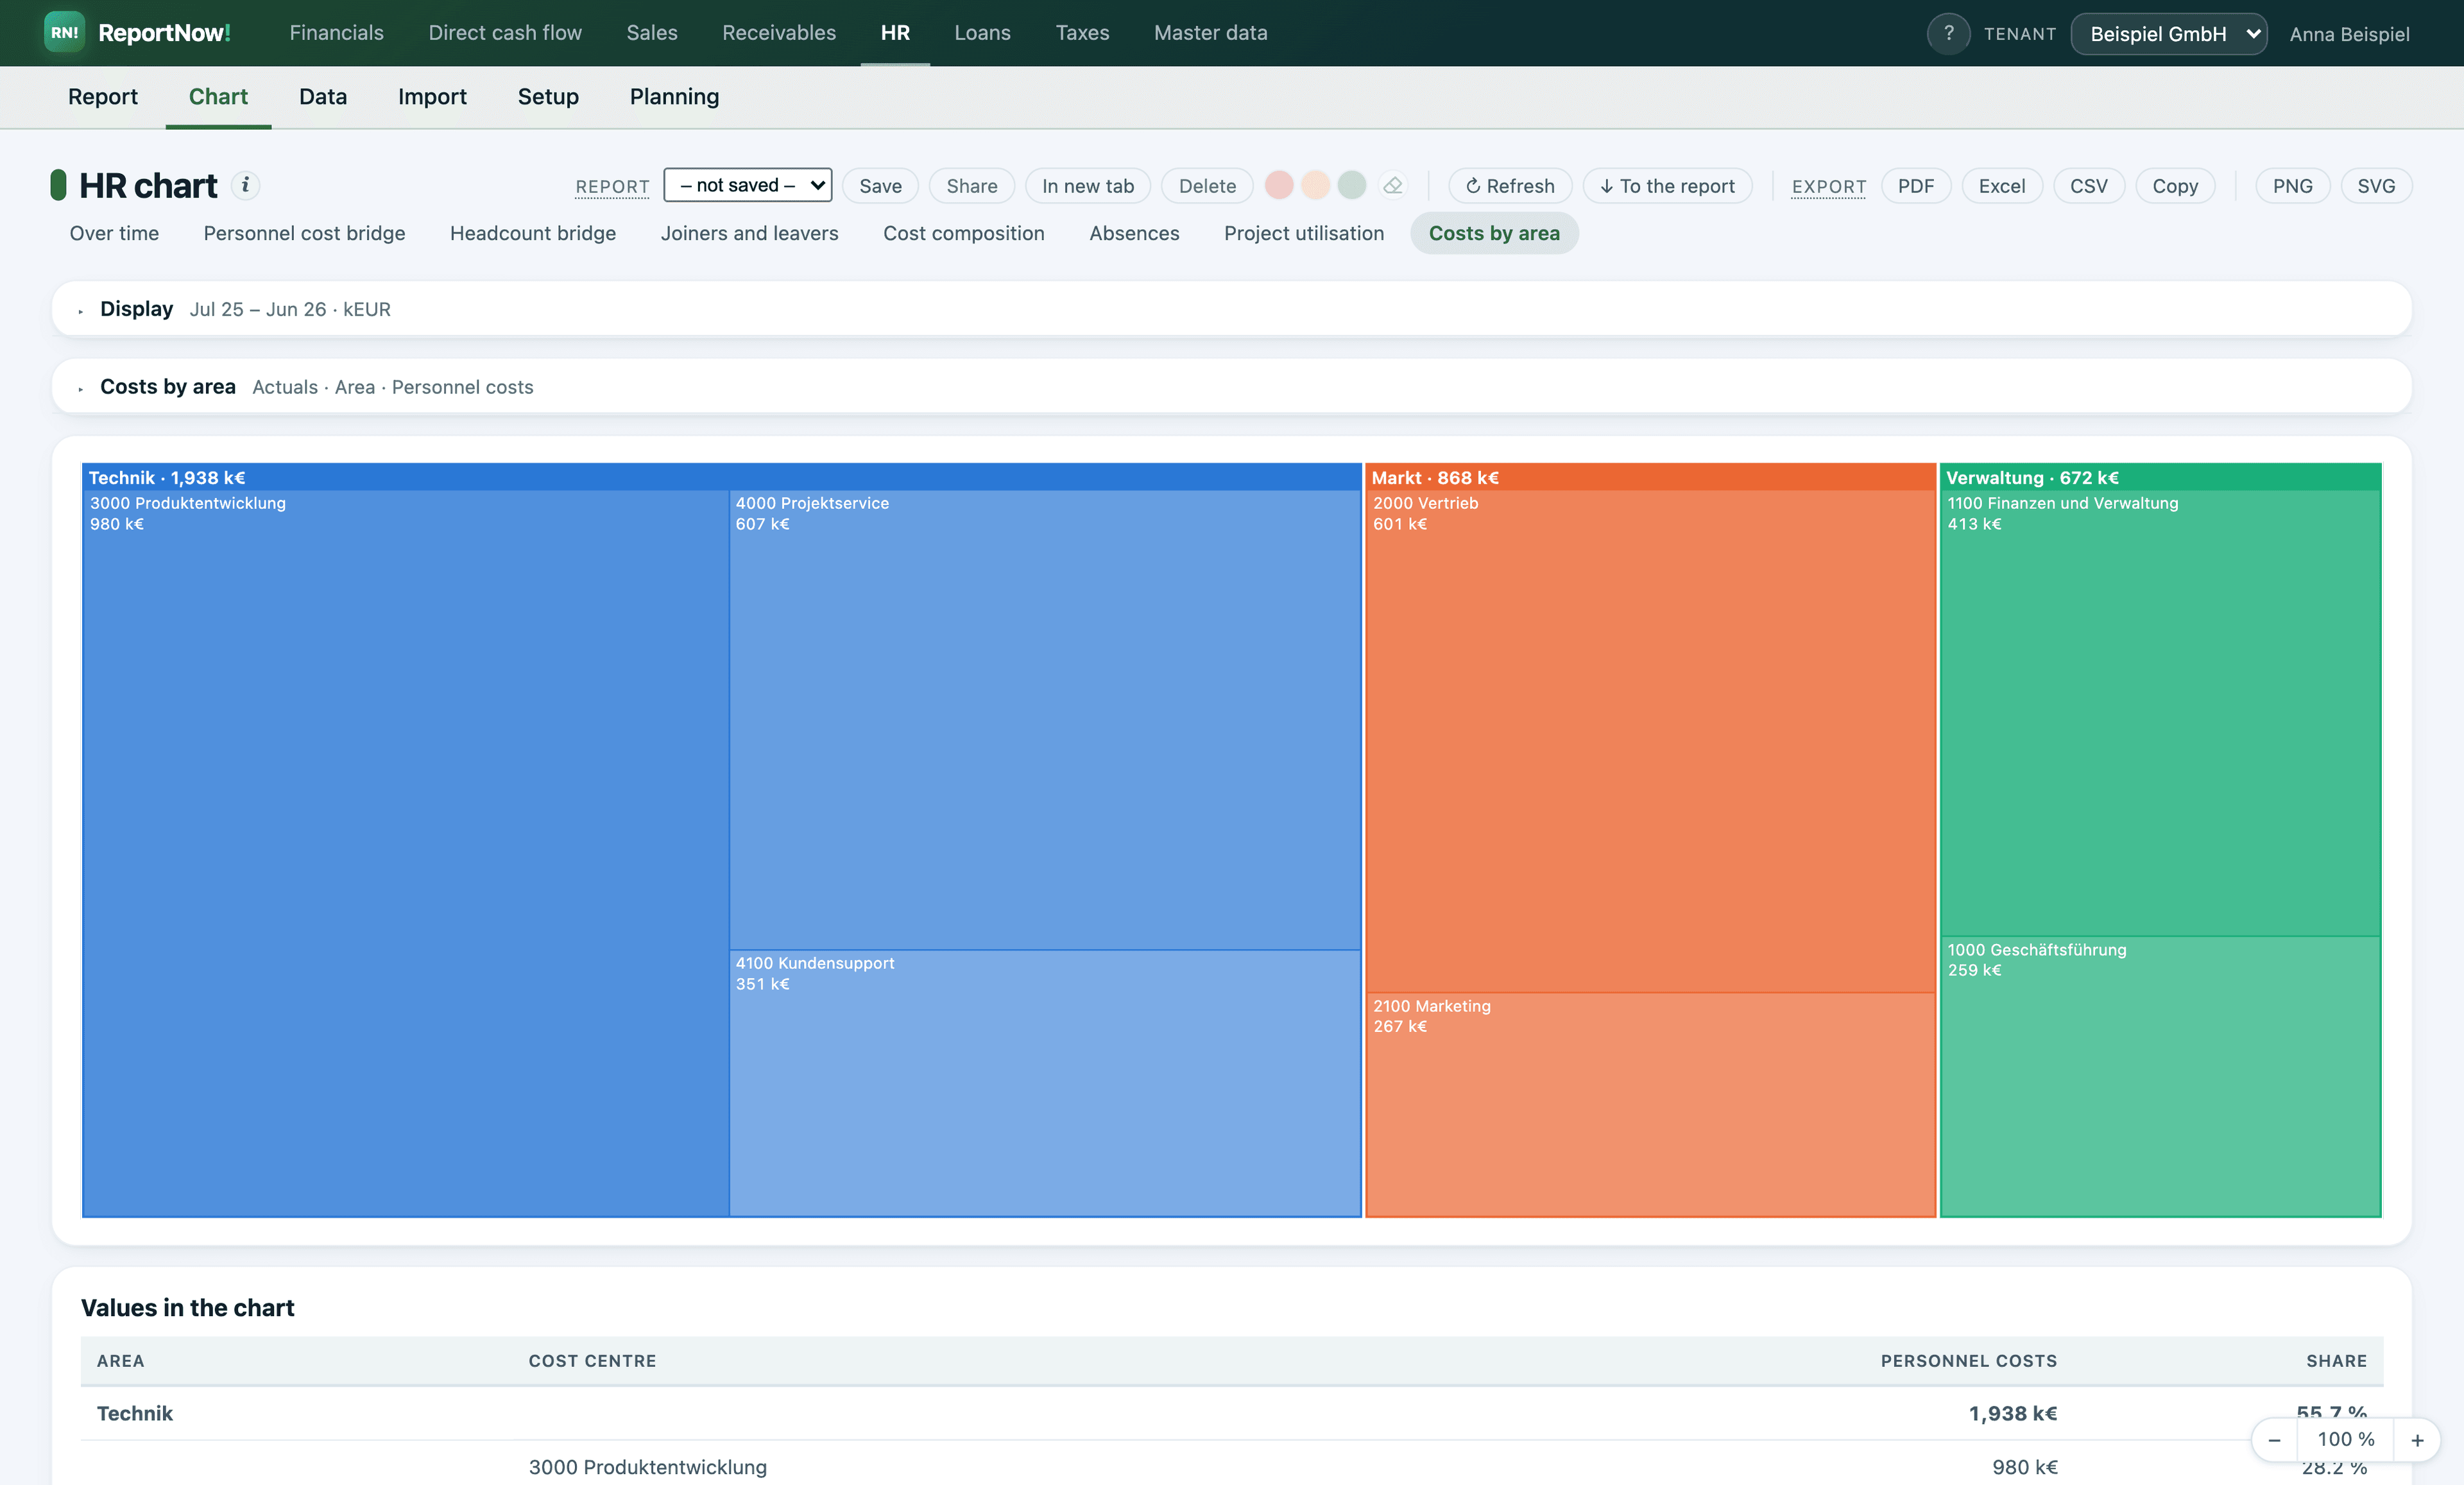
Task: Open the Taxes menu
Action: (x=1082, y=33)
